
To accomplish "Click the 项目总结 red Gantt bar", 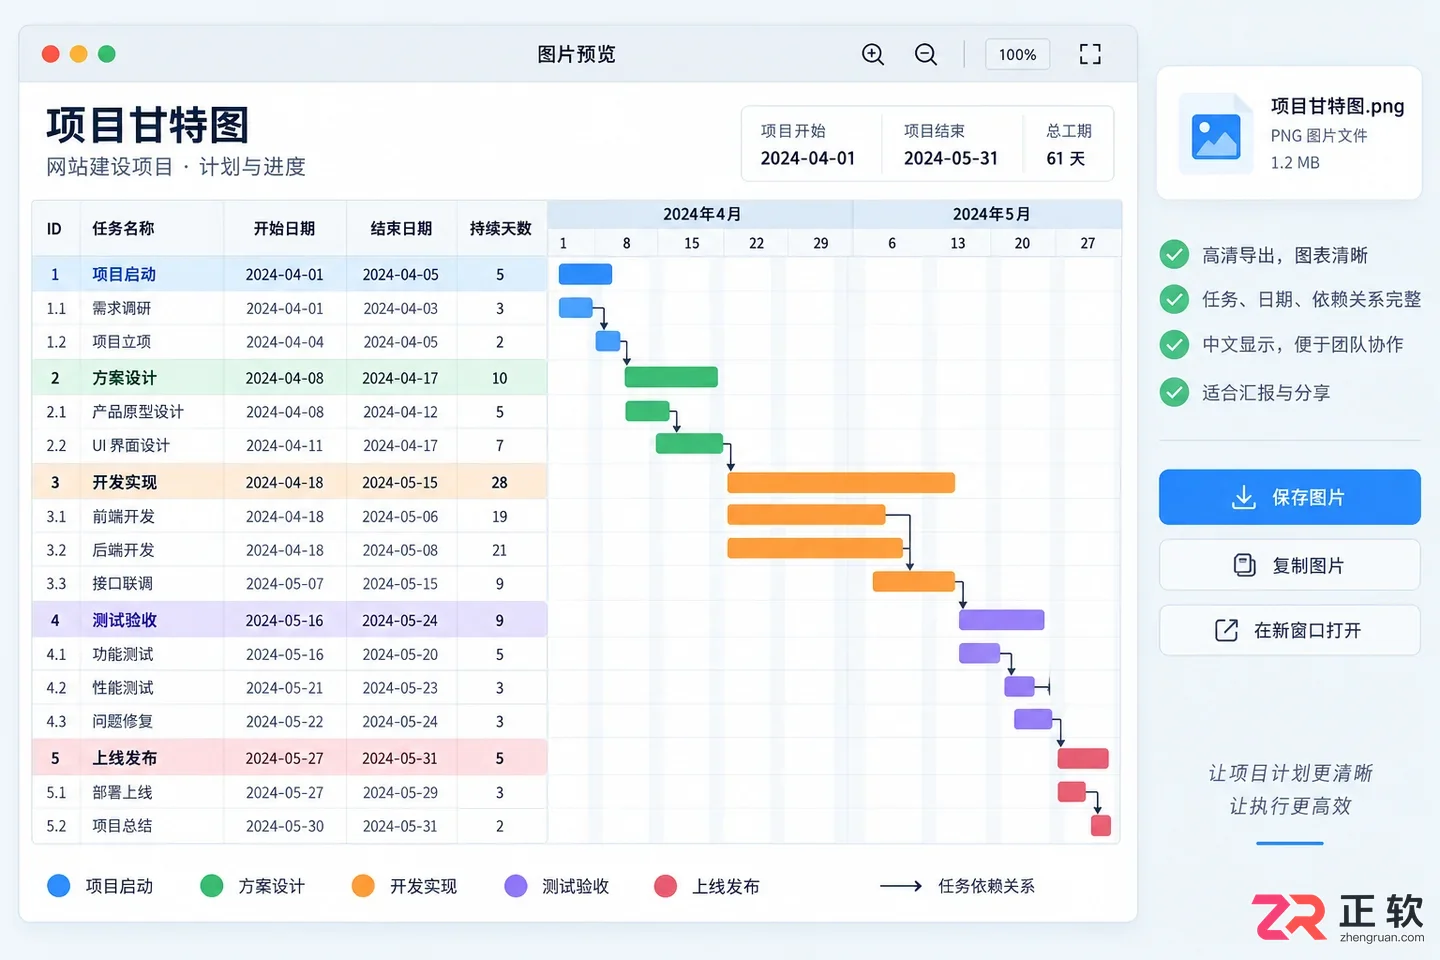I will [x=1101, y=825].
